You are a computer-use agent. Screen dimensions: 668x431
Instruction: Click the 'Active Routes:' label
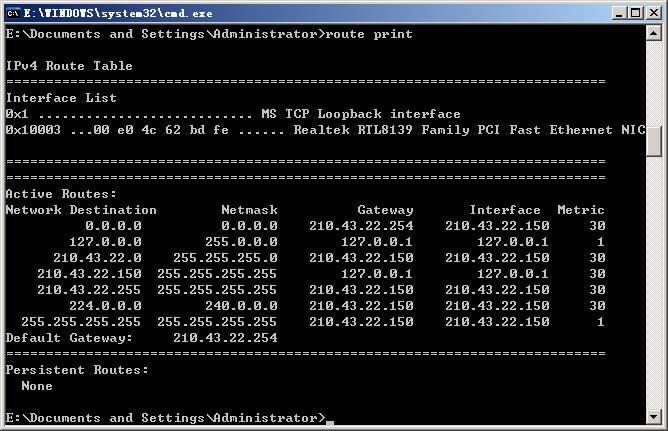click(61, 194)
